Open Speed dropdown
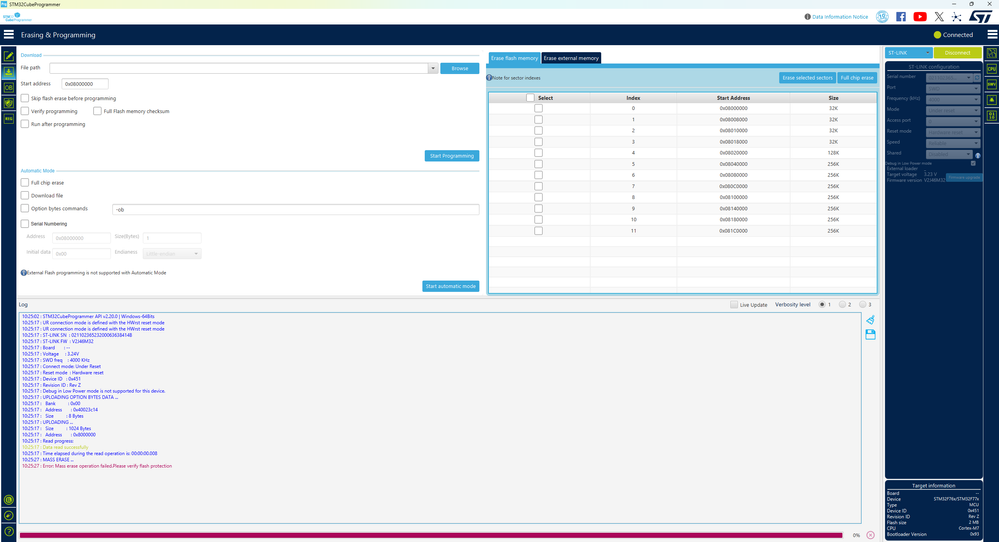The width and height of the screenshot is (999, 542). click(x=952, y=143)
